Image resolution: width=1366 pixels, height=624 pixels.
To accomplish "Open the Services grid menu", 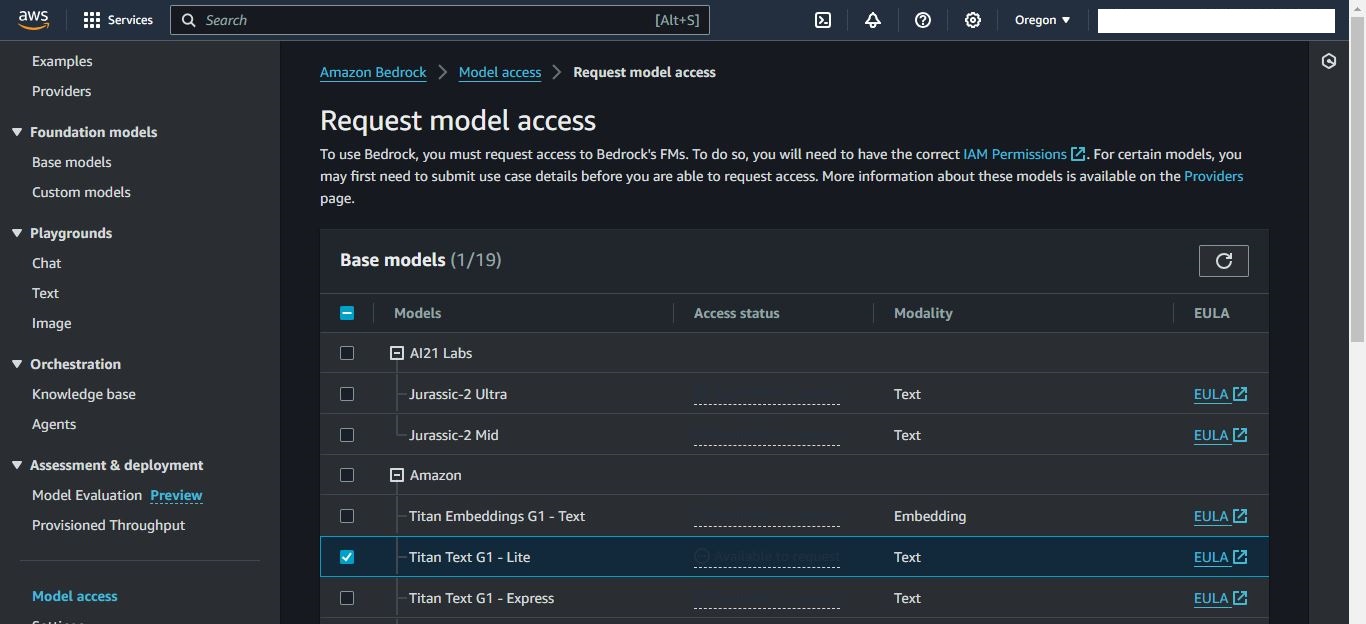I will tap(118, 20).
